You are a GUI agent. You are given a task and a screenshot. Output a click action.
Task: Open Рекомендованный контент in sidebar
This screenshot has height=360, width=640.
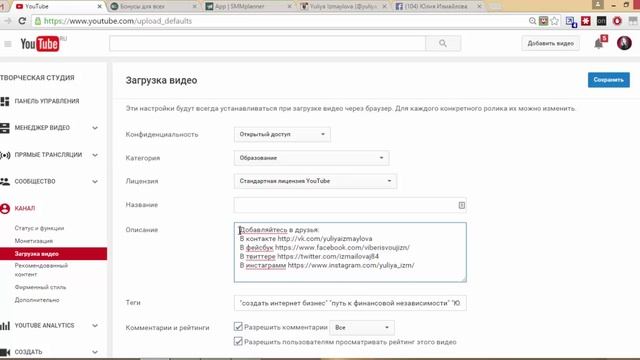click(x=41, y=270)
